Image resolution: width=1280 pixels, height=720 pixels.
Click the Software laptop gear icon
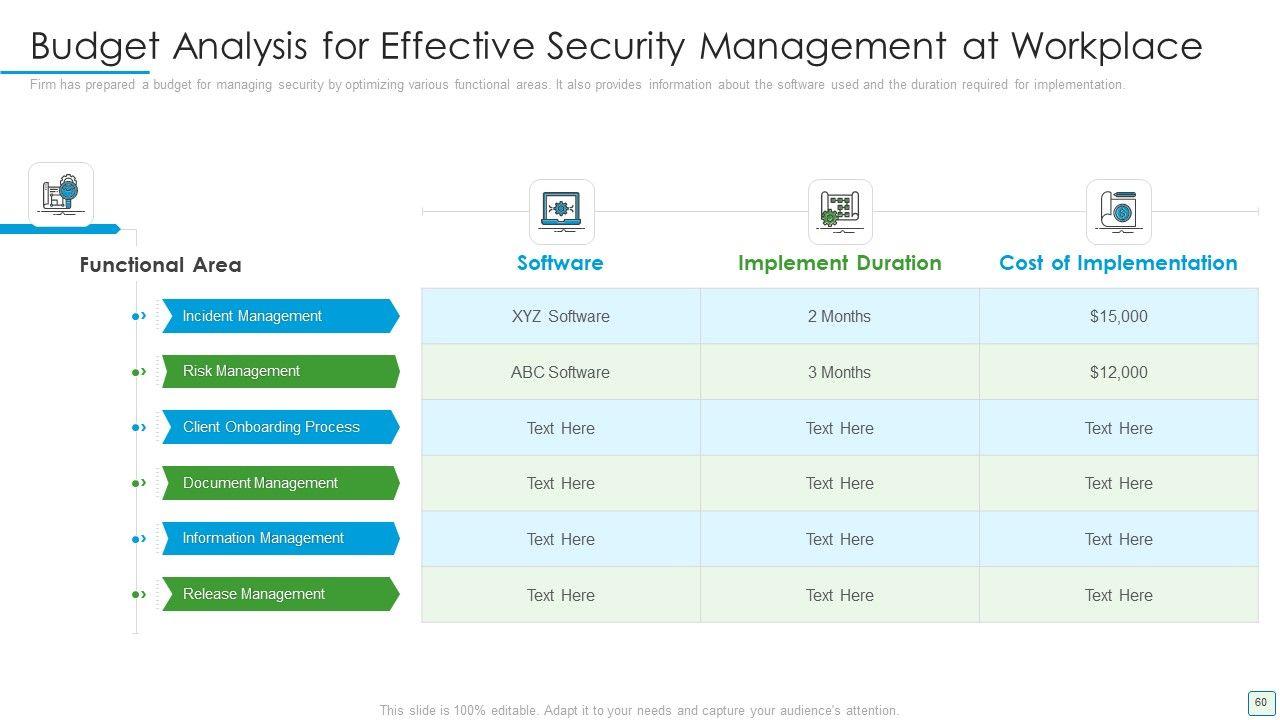click(x=561, y=211)
